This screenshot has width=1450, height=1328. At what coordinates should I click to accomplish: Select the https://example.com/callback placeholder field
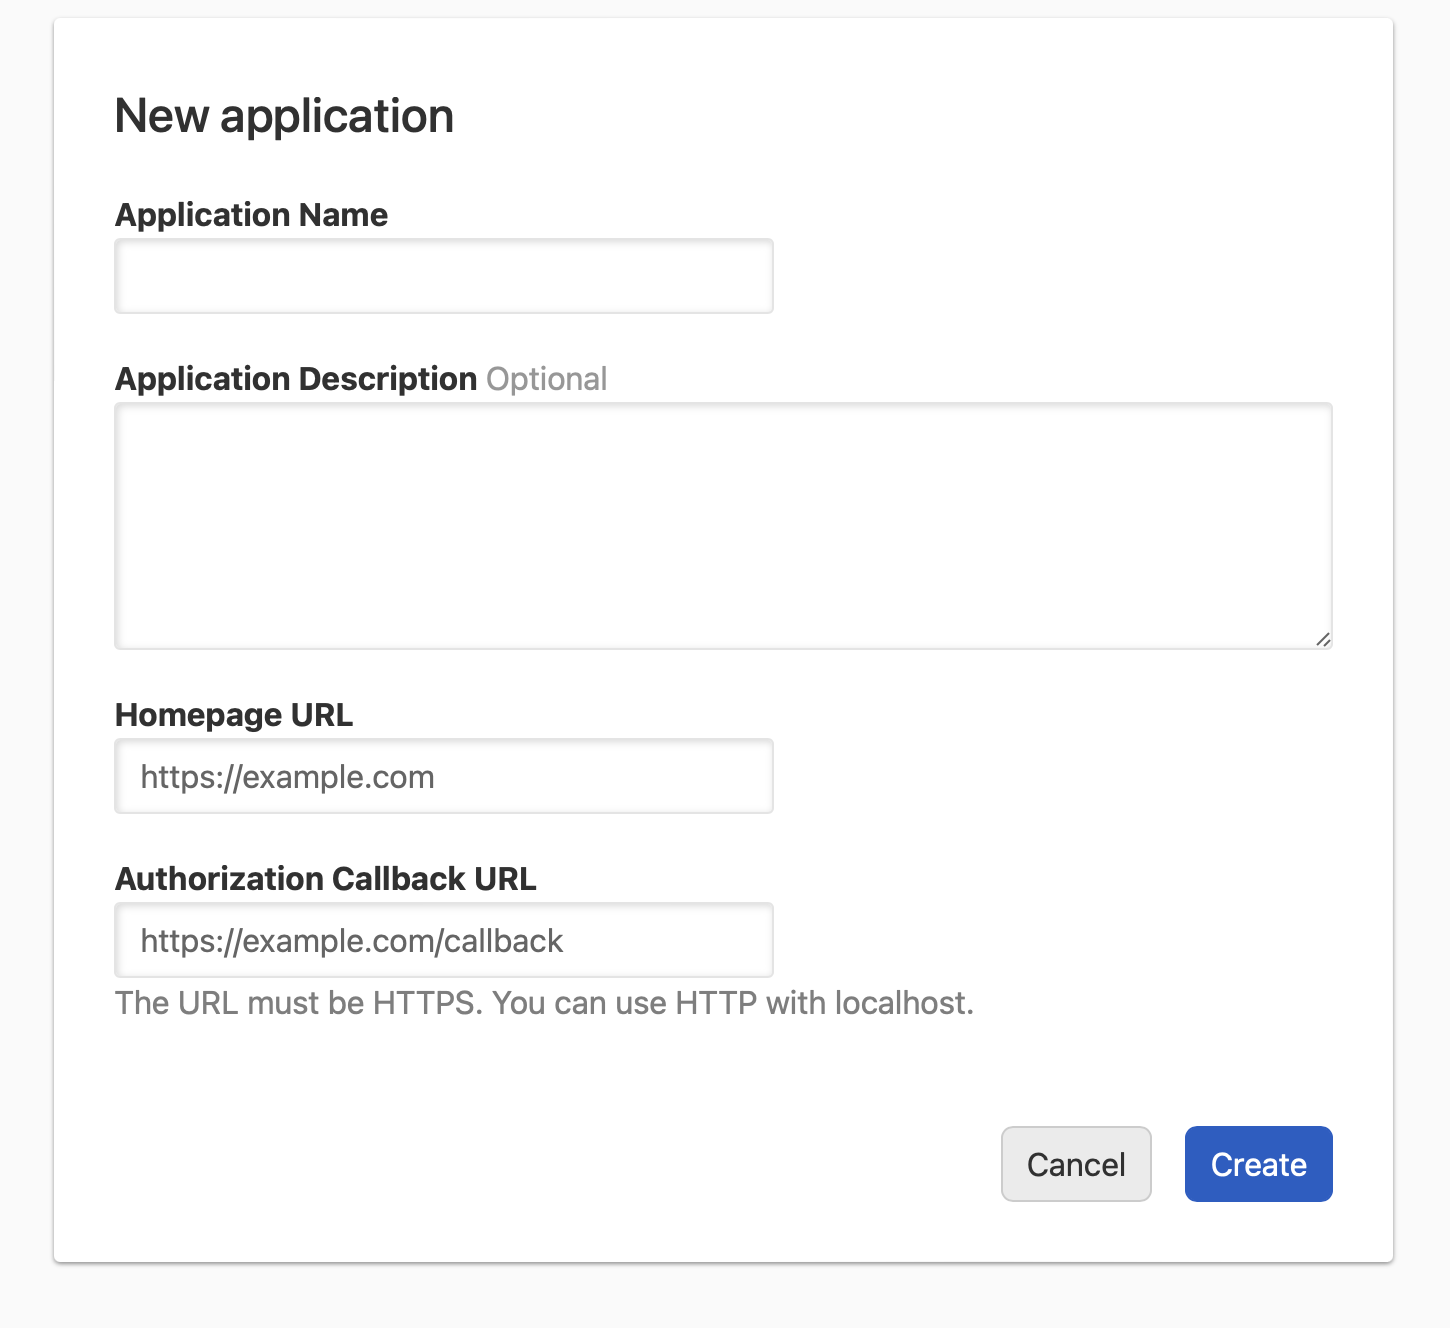pyautogui.click(x=443, y=940)
